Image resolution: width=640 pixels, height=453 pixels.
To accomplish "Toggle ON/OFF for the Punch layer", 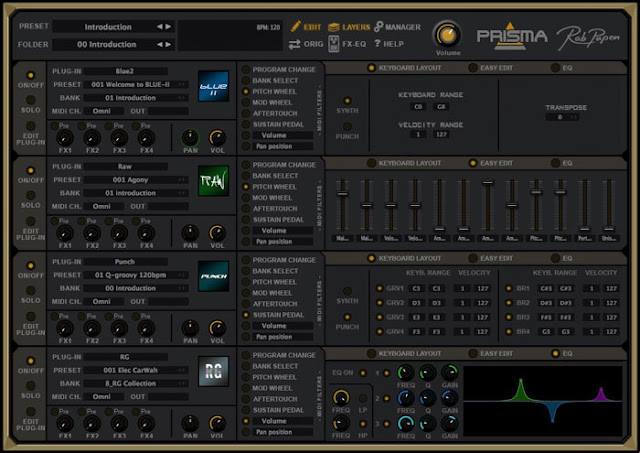I will click(x=31, y=265).
